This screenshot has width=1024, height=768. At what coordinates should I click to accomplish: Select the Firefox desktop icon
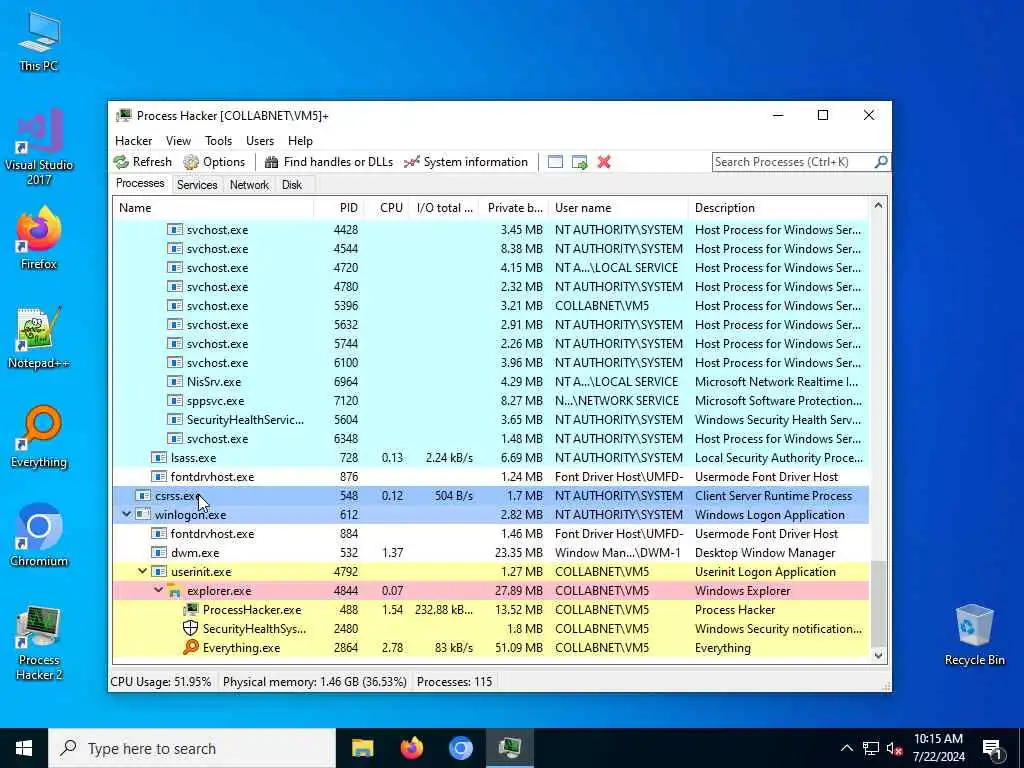tap(39, 238)
